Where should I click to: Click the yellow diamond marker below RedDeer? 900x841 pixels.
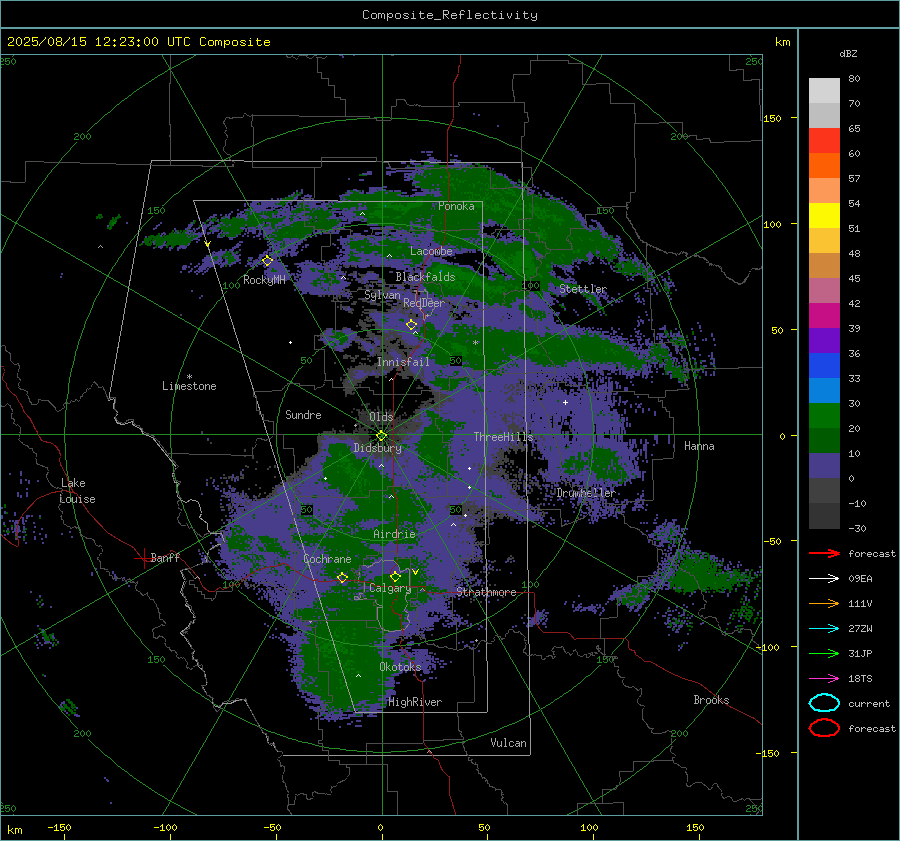pos(411,325)
